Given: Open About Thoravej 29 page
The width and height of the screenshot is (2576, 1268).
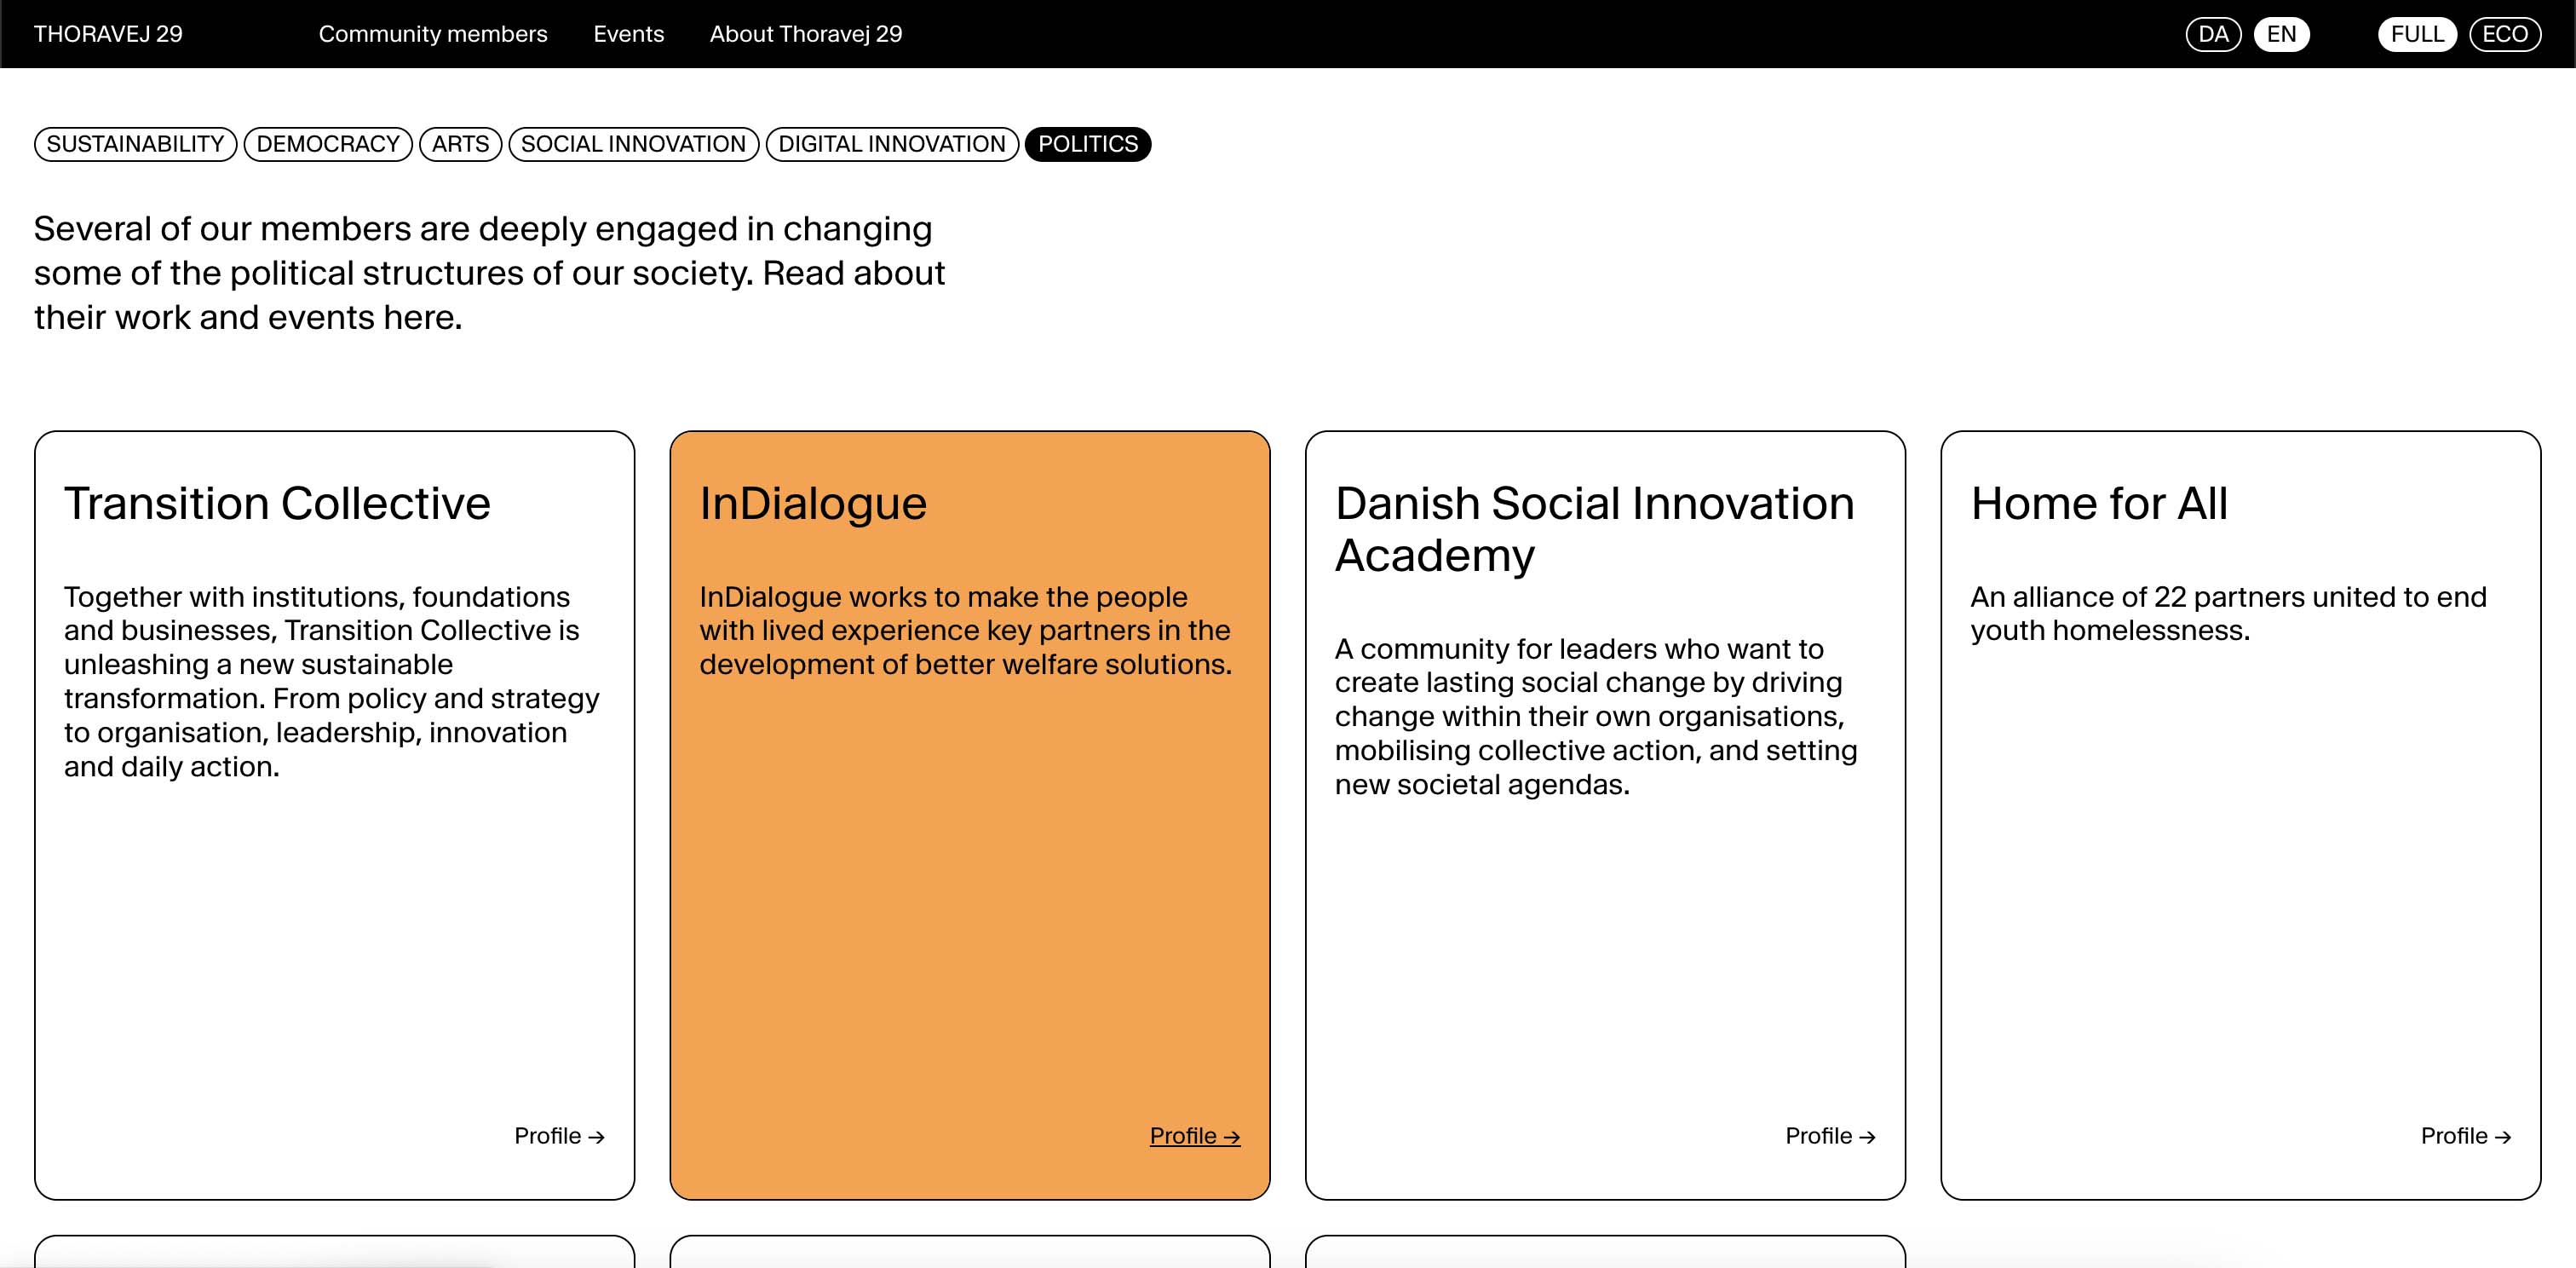Looking at the screenshot, I should (805, 34).
